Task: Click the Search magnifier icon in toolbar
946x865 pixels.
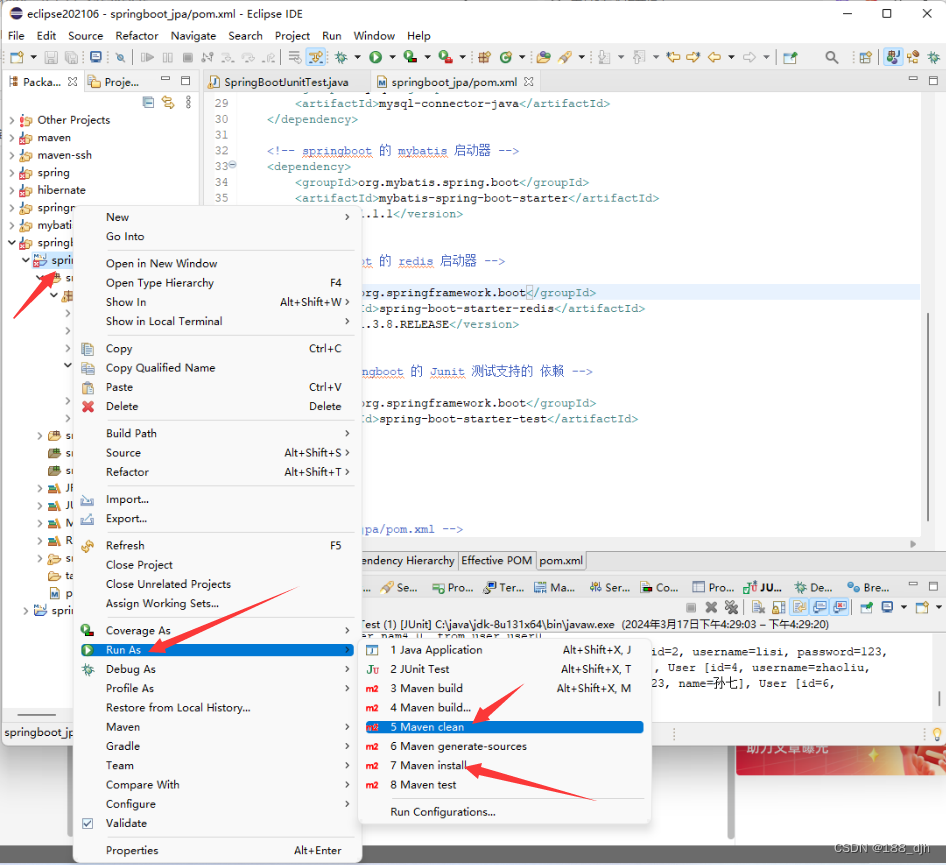Action: pos(831,57)
